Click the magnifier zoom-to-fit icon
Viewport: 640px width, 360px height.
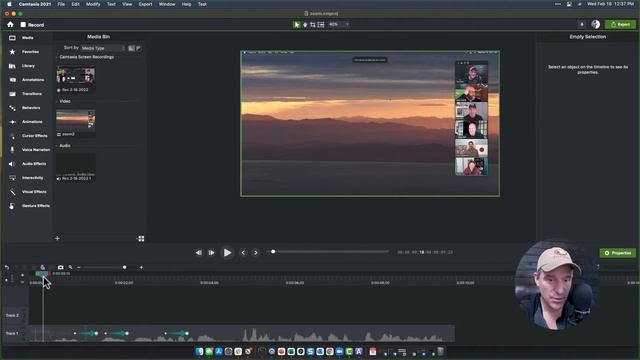pos(71,267)
